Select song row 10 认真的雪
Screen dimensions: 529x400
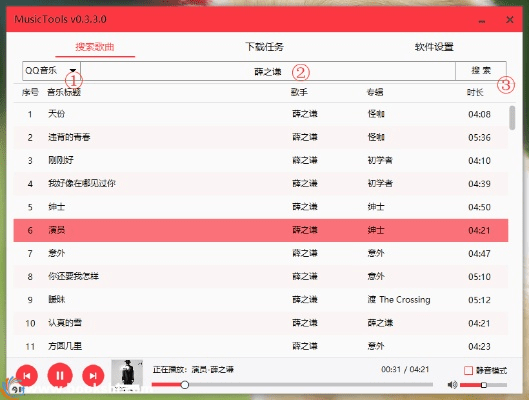click(x=261, y=323)
